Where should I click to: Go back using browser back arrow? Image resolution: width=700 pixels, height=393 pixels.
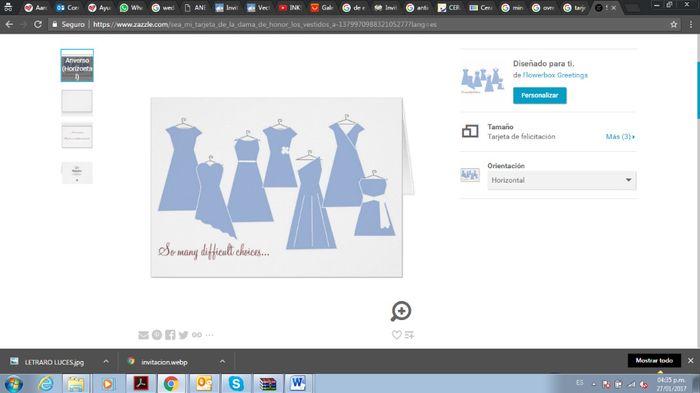coord(9,25)
